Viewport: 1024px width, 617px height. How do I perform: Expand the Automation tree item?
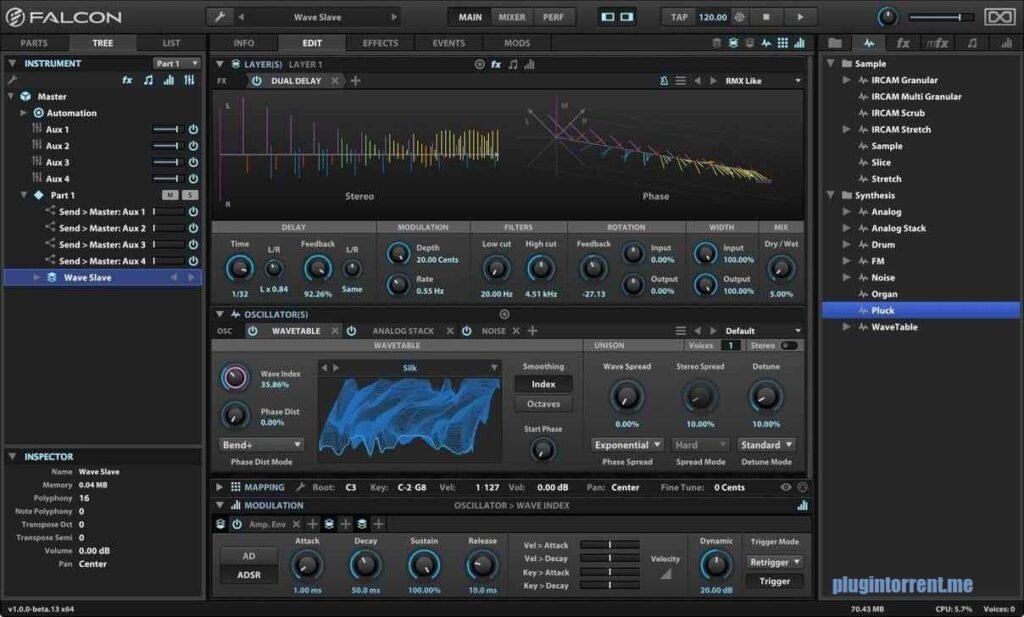pyautogui.click(x=24, y=113)
